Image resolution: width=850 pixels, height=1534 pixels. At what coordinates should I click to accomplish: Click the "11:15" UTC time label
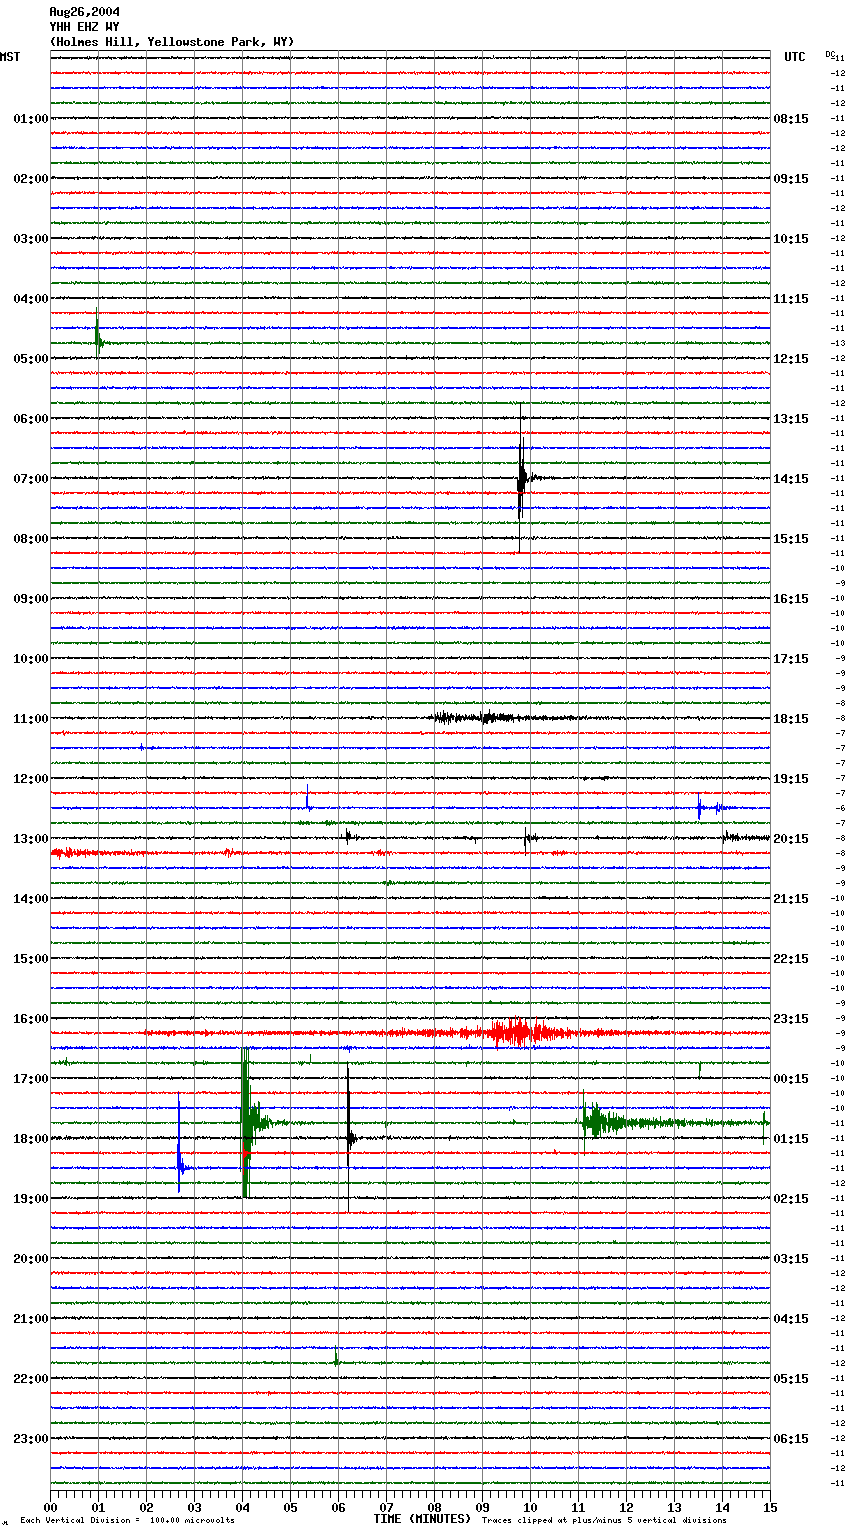point(791,299)
